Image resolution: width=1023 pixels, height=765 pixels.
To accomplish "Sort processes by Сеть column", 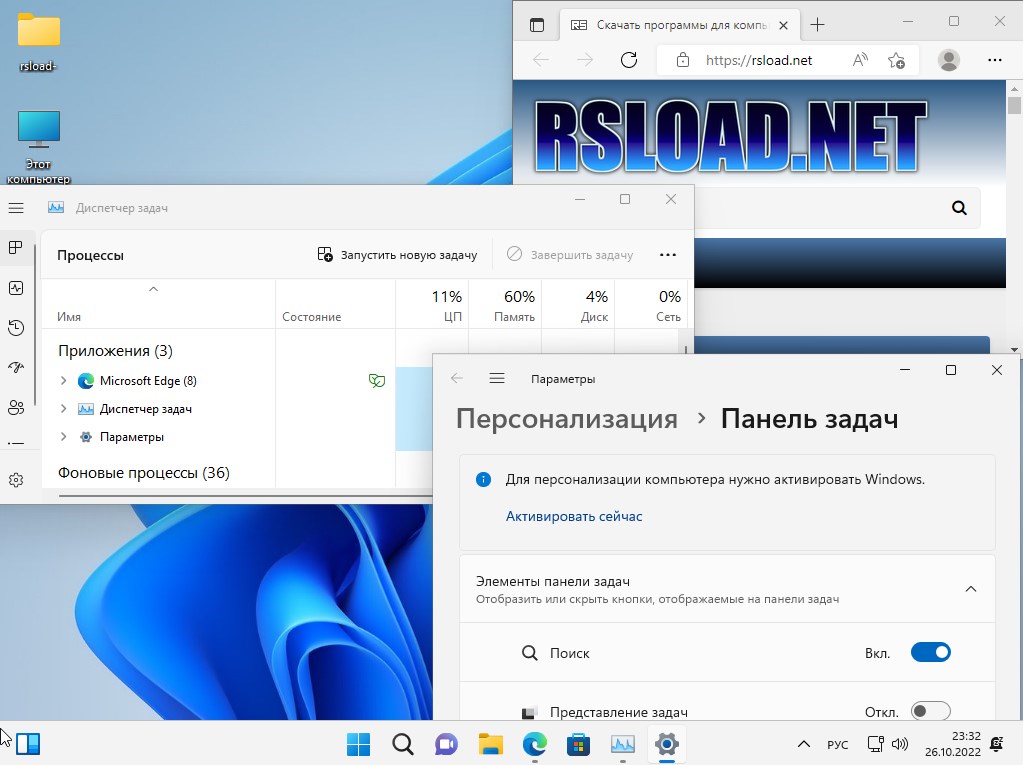I will [x=650, y=305].
